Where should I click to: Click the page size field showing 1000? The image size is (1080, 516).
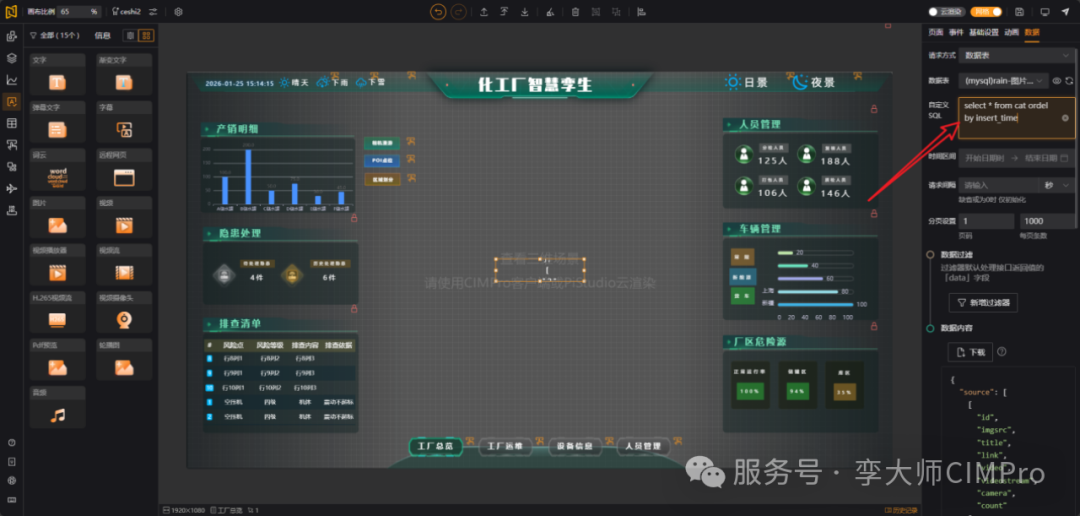tap(1046, 221)
